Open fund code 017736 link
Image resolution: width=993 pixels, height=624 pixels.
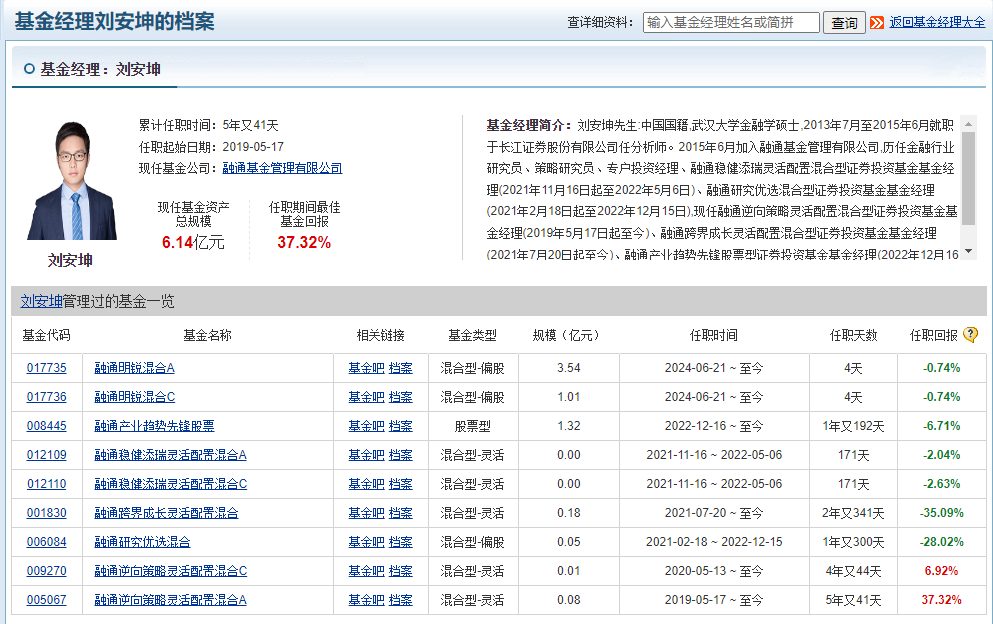46,397
